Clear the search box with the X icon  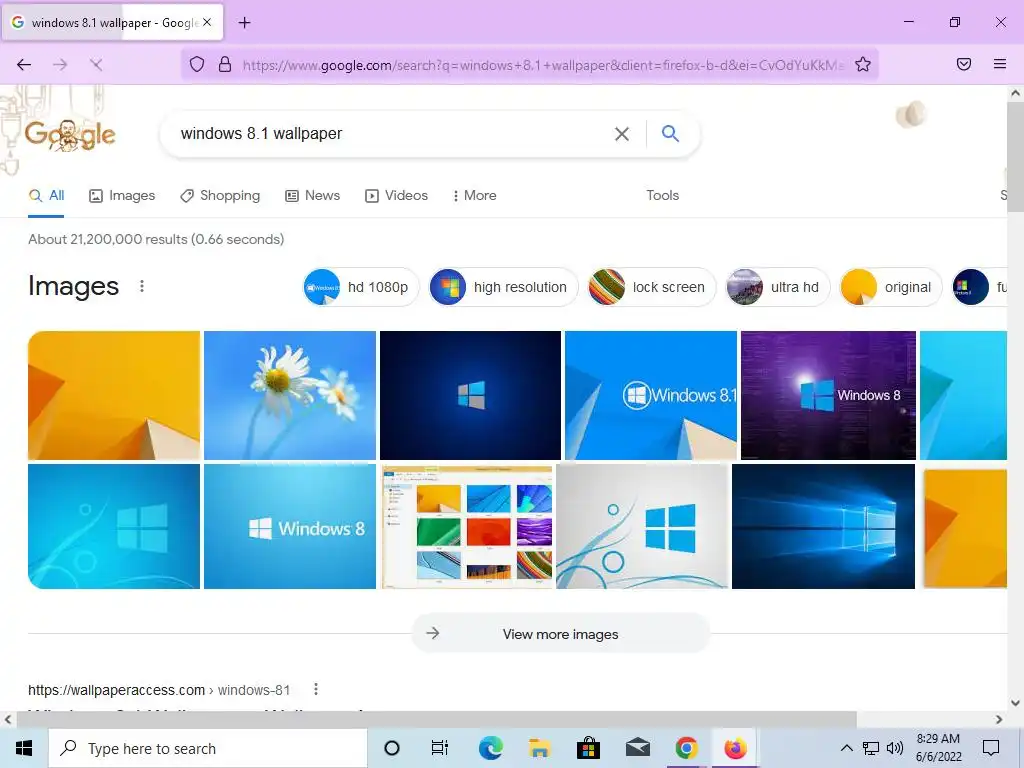coord(622,134)
